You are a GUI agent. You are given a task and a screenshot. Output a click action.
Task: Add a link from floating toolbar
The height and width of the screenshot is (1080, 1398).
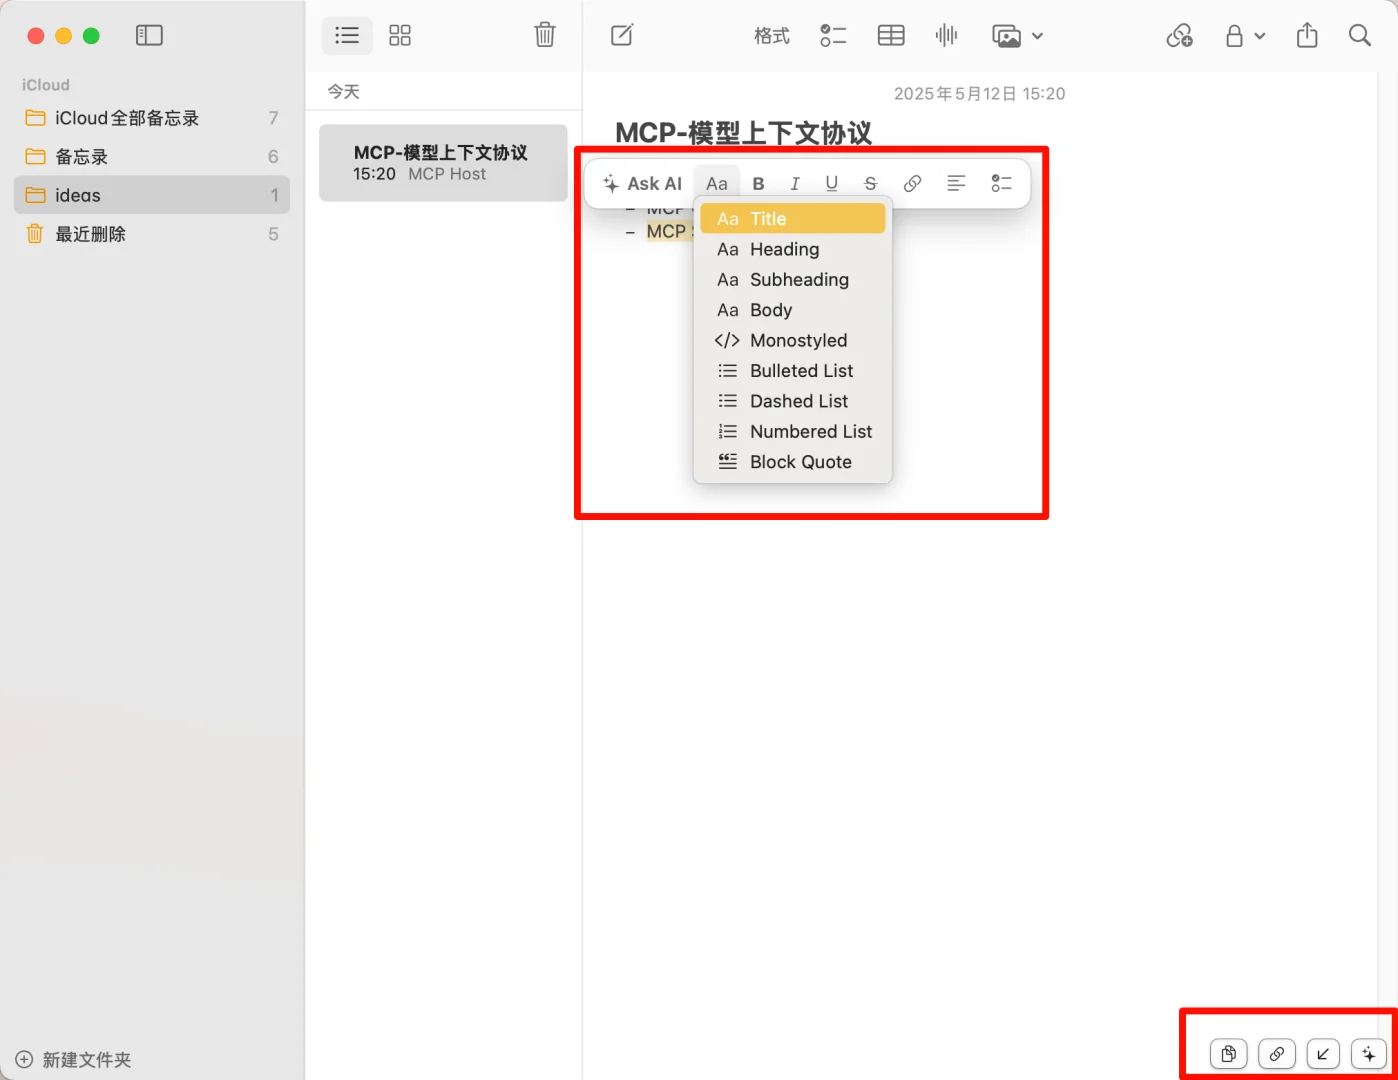(912, 184)
